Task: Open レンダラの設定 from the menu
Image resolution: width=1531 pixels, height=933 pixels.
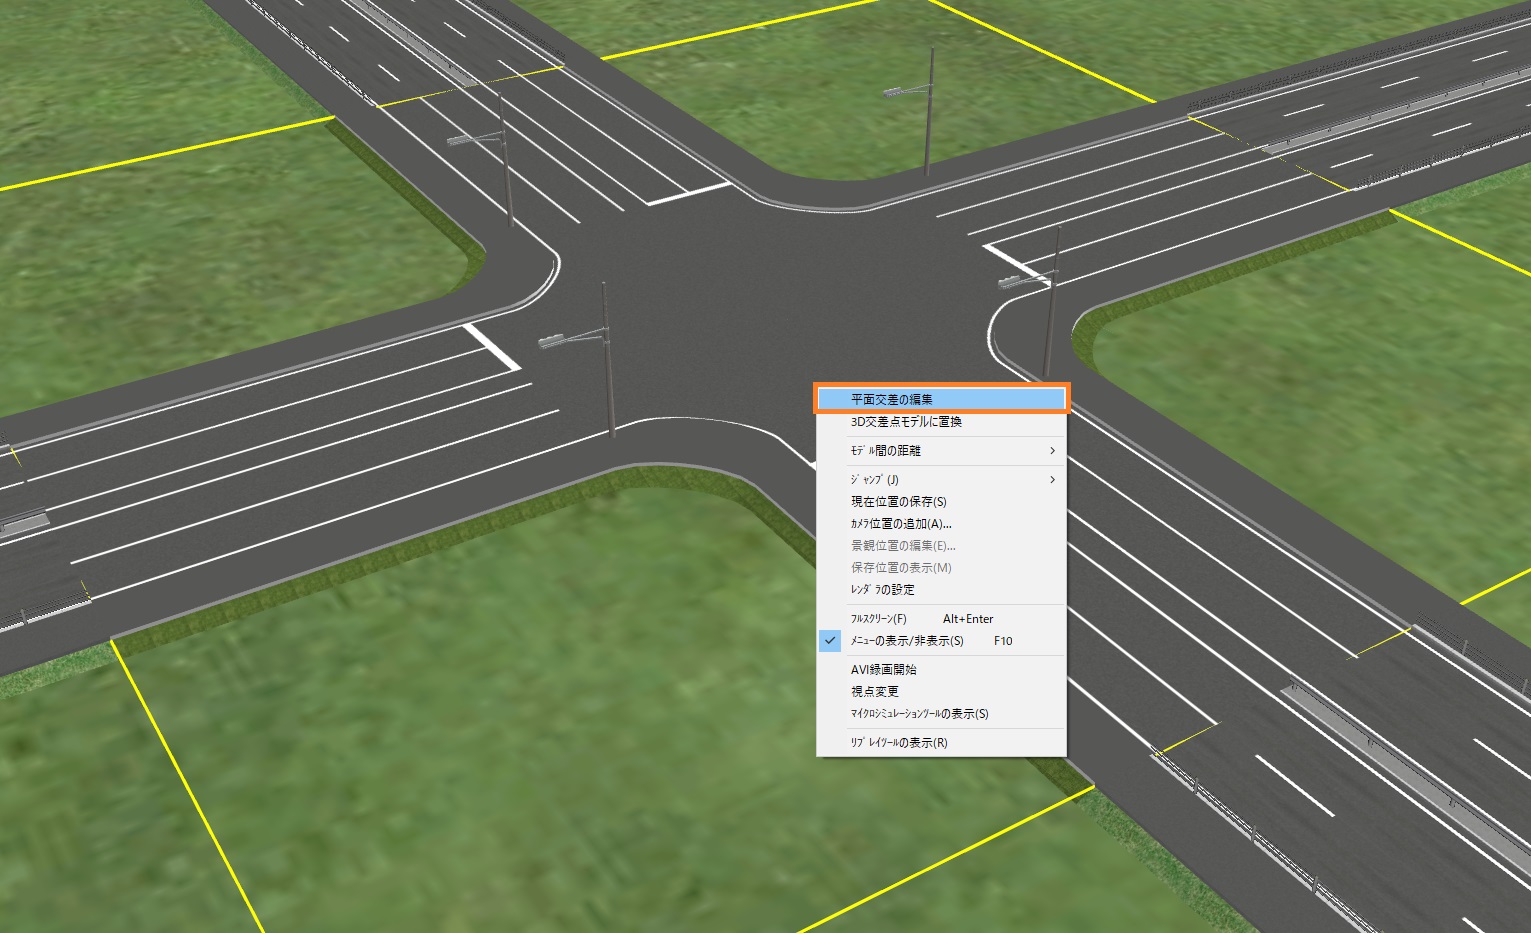Action: 942,590
